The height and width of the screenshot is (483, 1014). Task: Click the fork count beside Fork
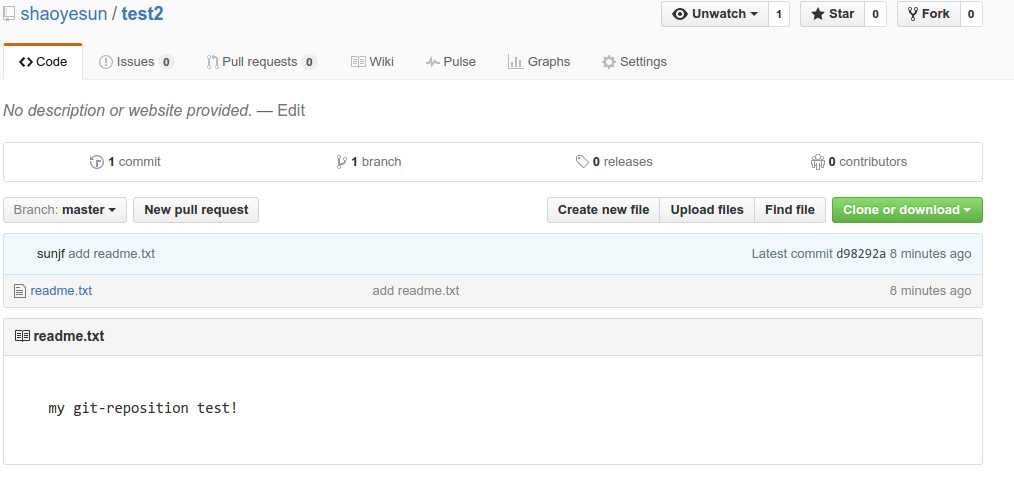pos(971,14)
